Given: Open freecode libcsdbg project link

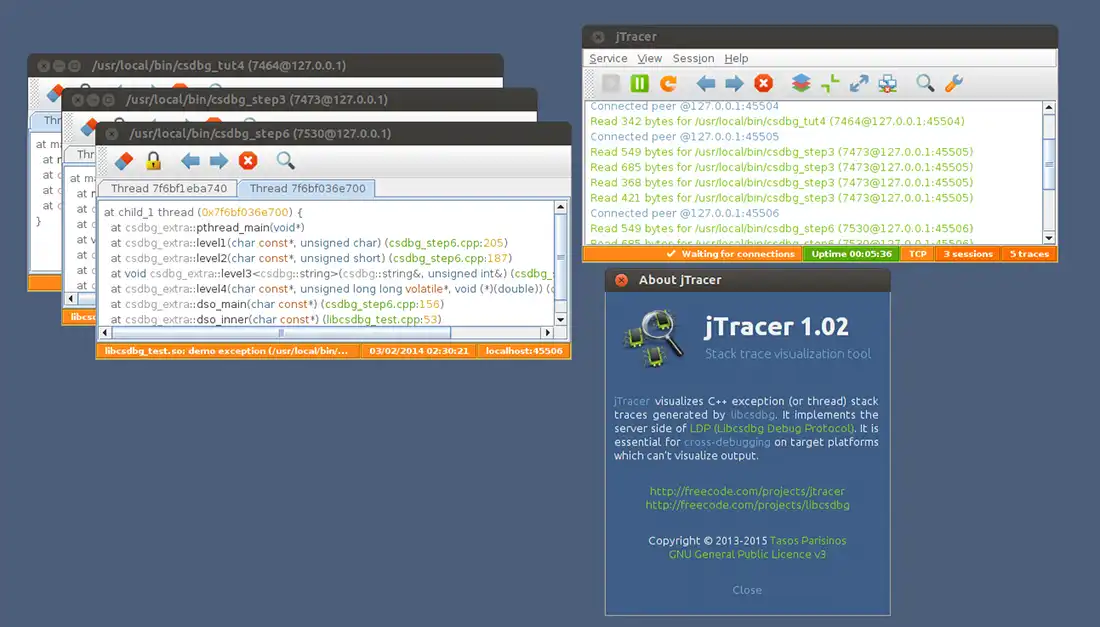Looking at the screenshot, I should tap(747, 505).
